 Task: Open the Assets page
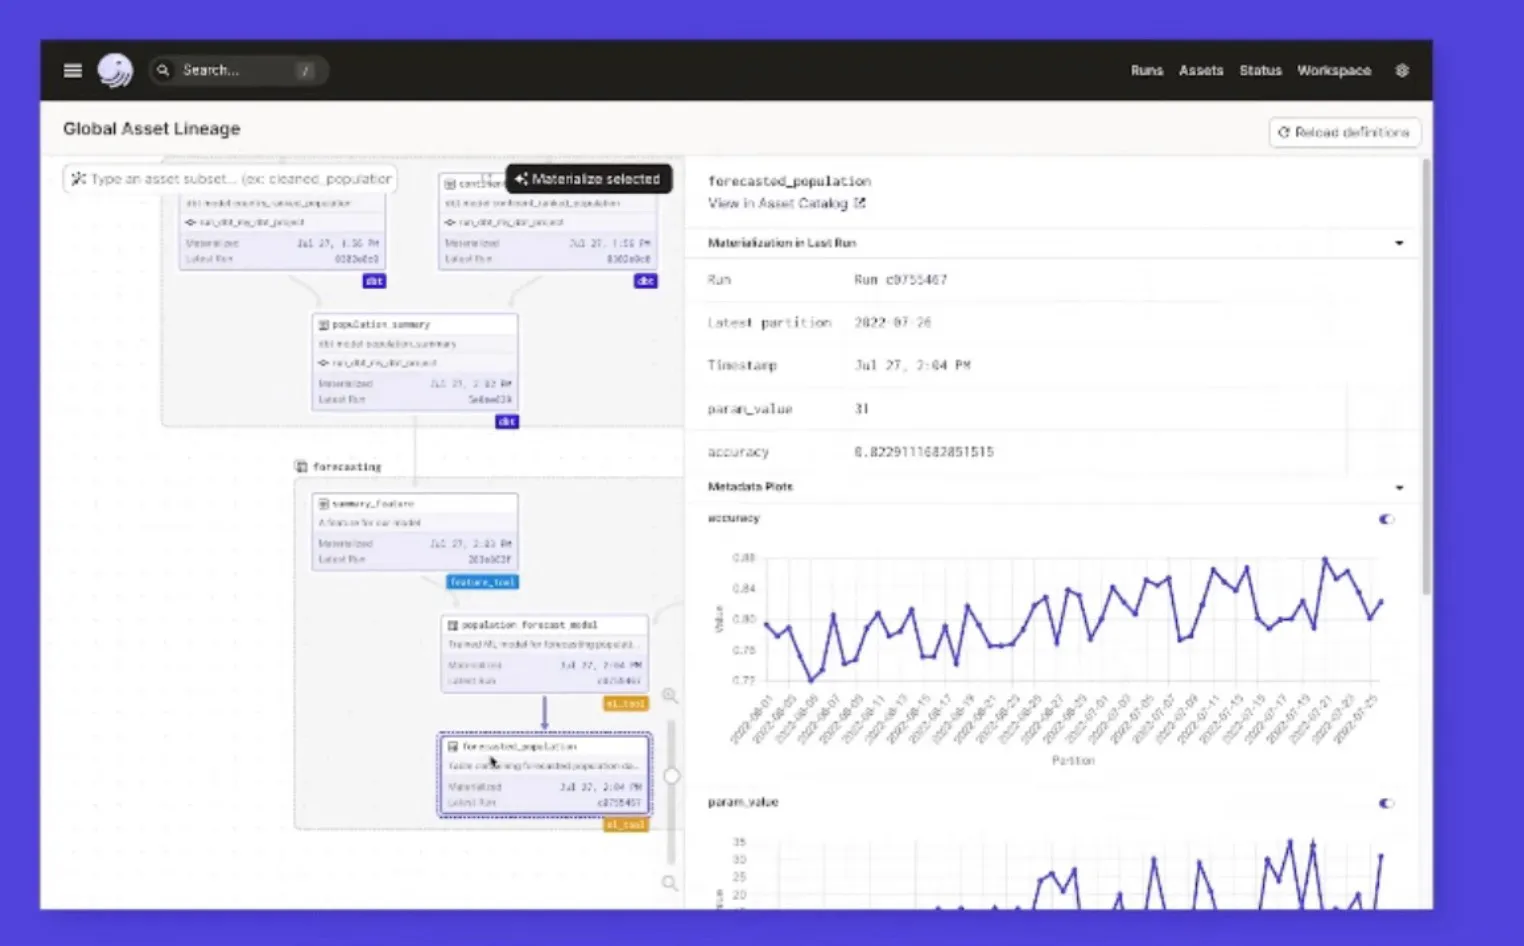coord(1201,70)
